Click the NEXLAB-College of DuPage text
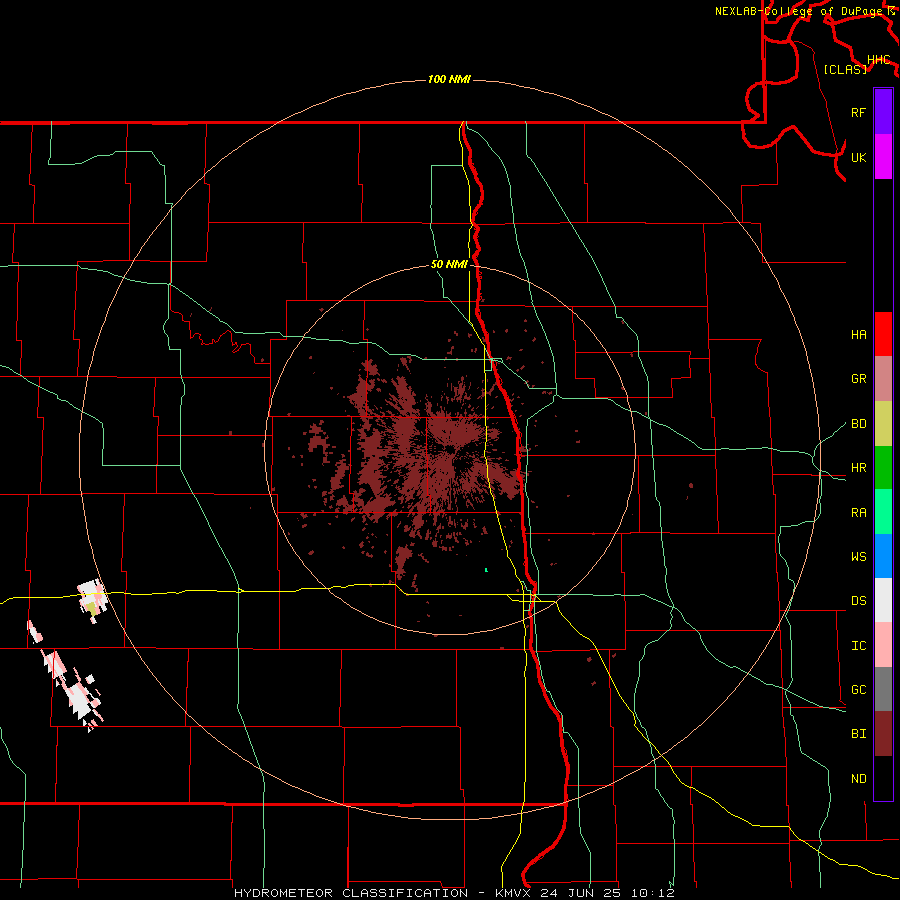The height and width of the screenshot is (900, 900). 798,11
